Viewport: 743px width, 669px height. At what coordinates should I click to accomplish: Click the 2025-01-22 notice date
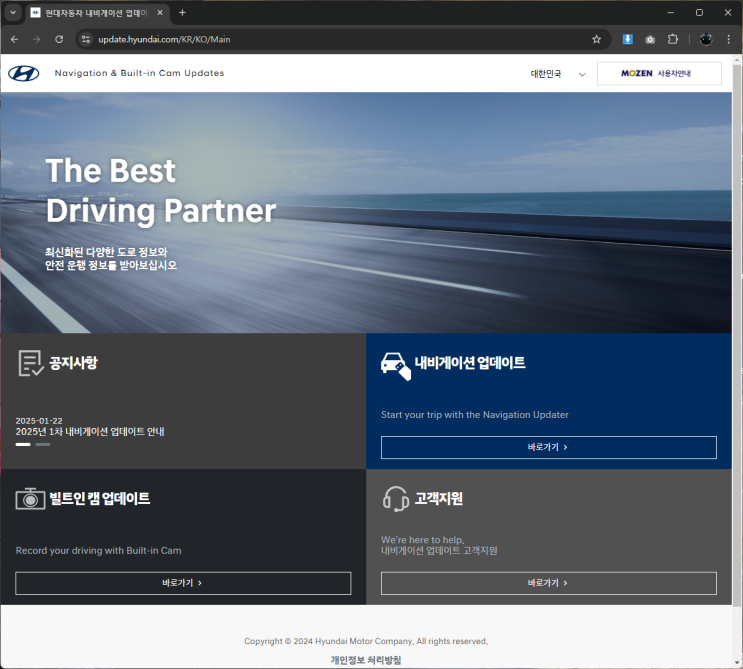tap(39, 421)
